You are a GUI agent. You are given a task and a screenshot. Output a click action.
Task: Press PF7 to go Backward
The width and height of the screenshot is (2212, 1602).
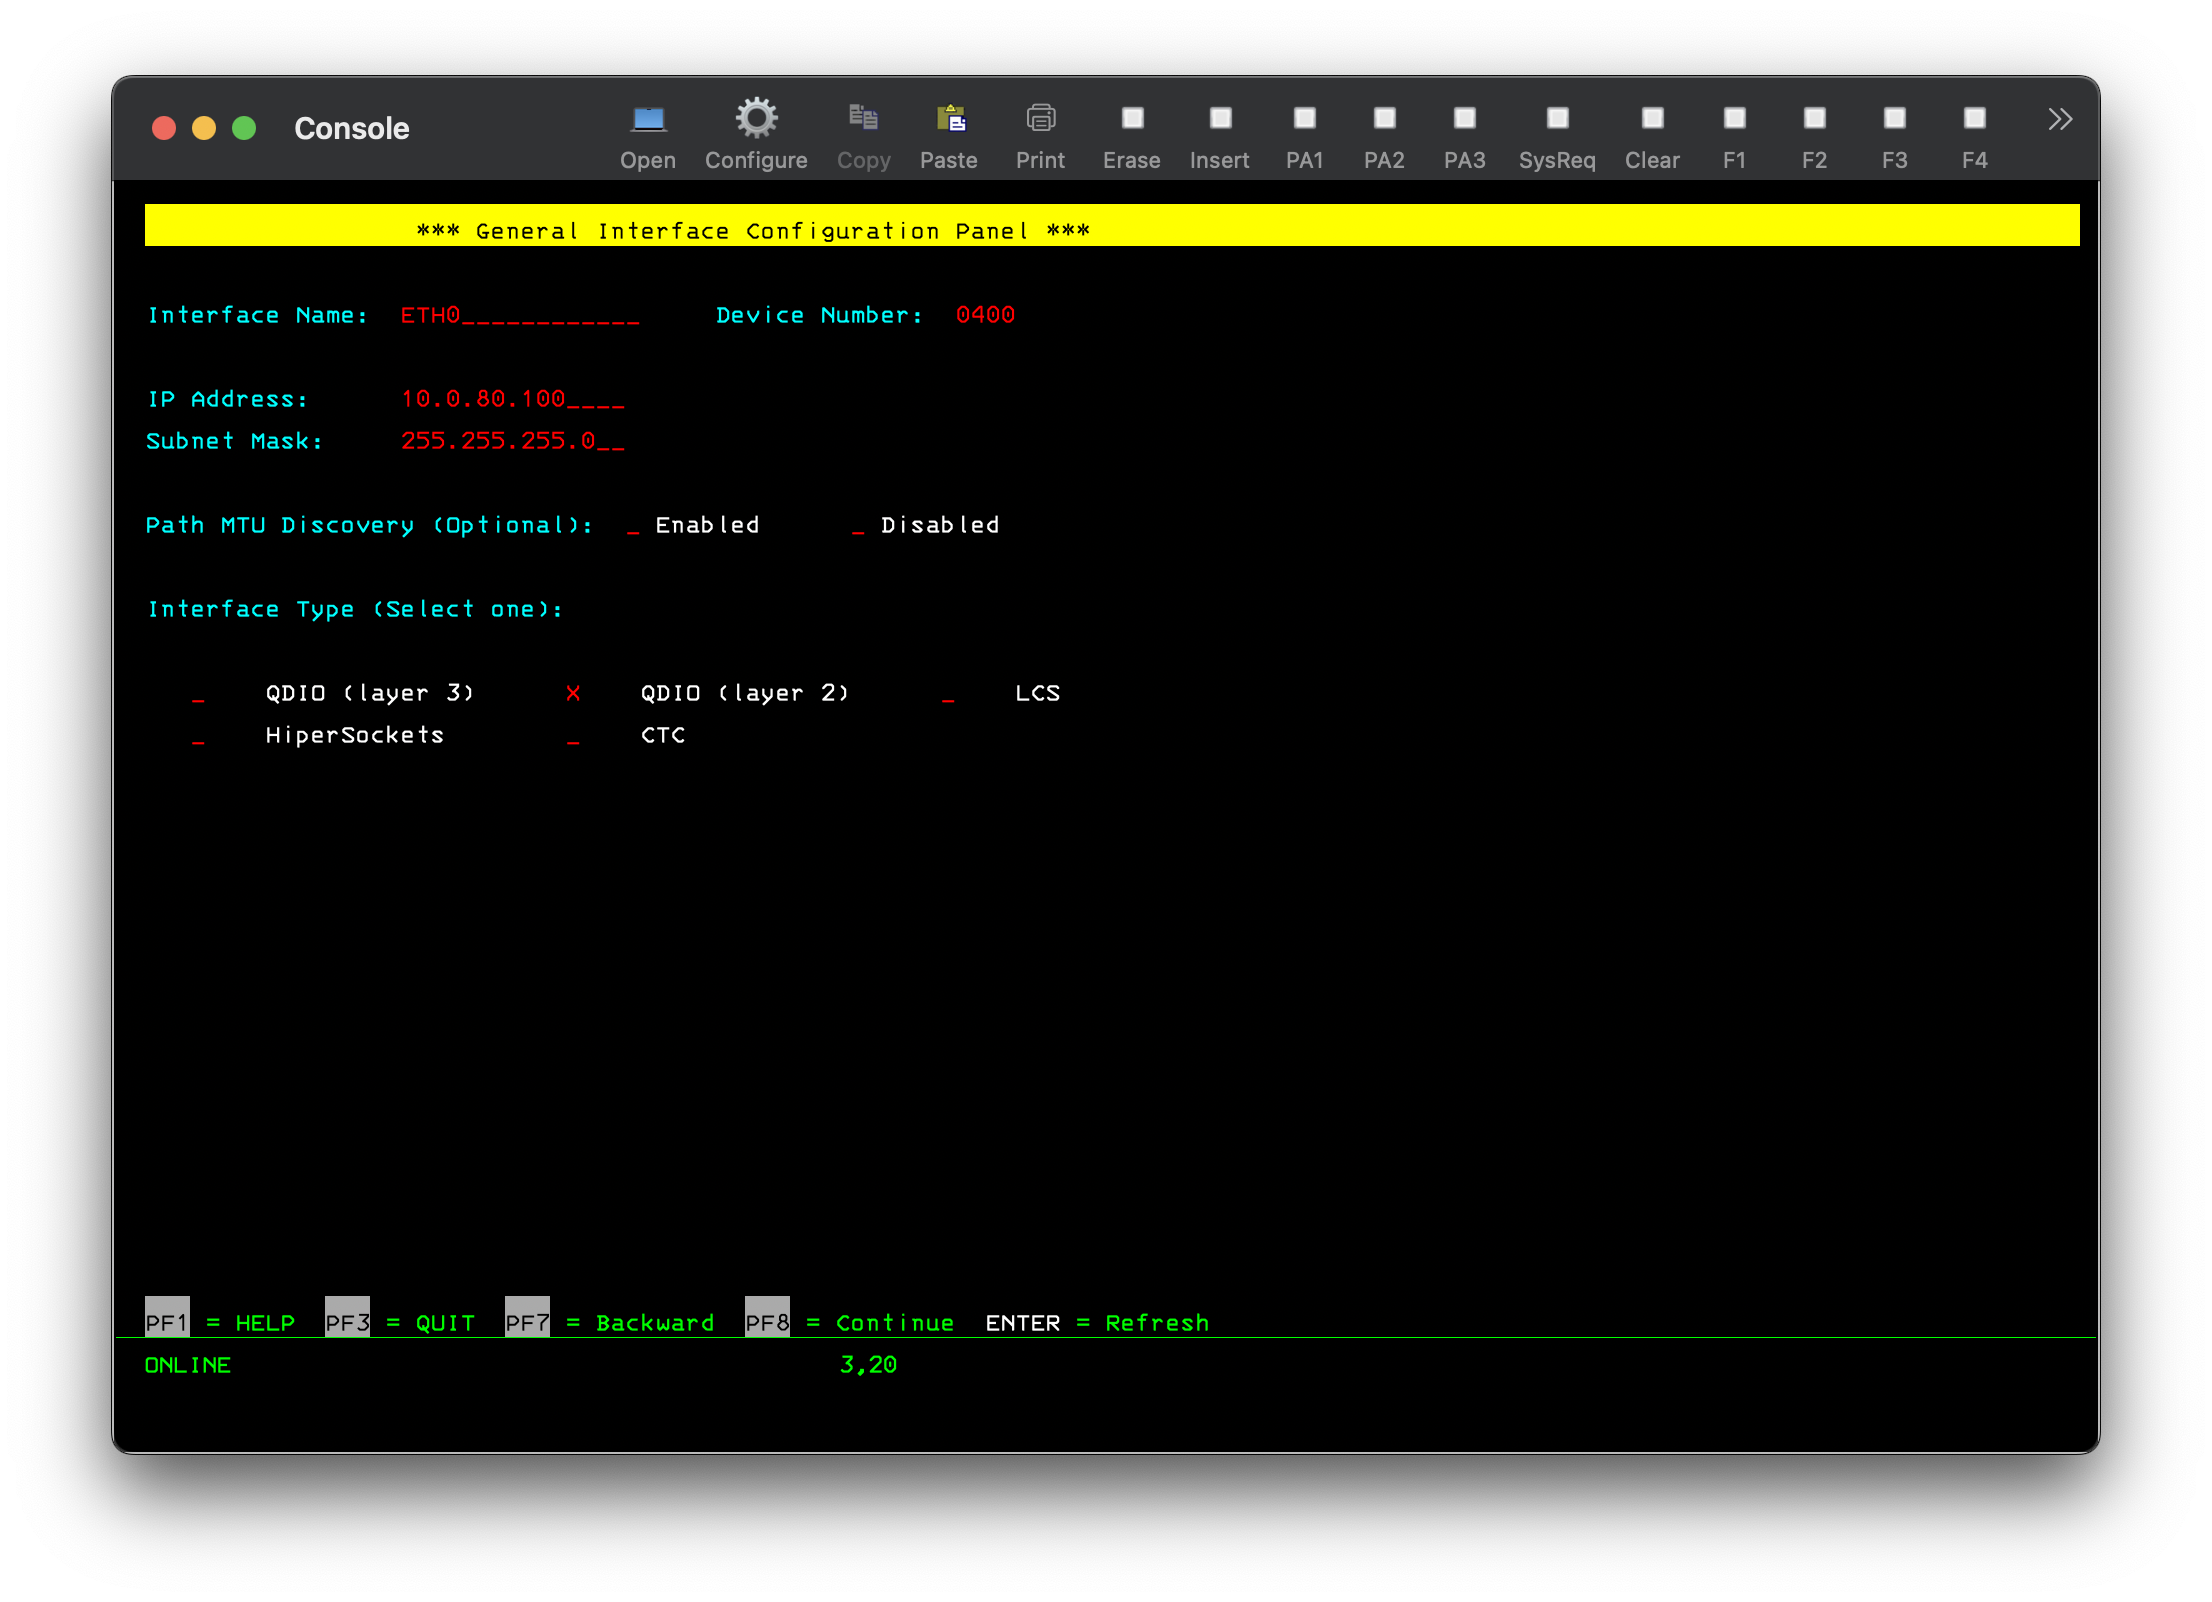(527, 1320)
